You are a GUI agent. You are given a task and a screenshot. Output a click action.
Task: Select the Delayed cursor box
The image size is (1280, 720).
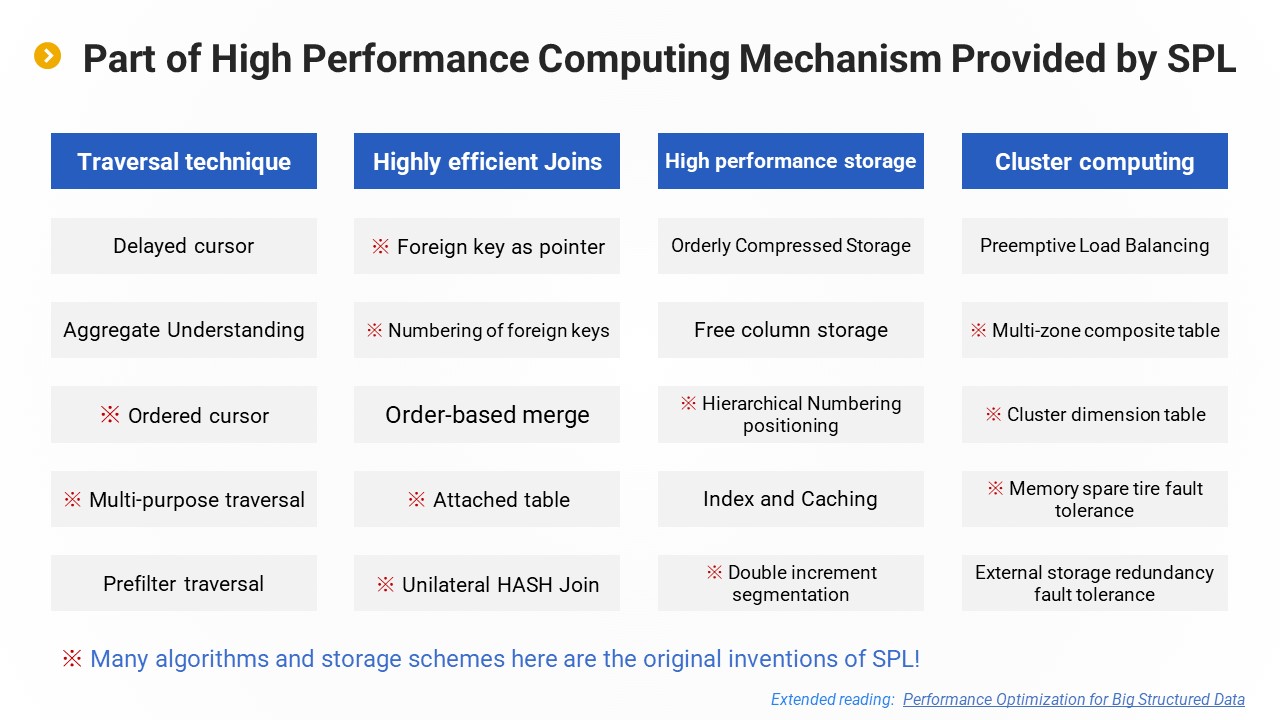[x=184, y=246]
